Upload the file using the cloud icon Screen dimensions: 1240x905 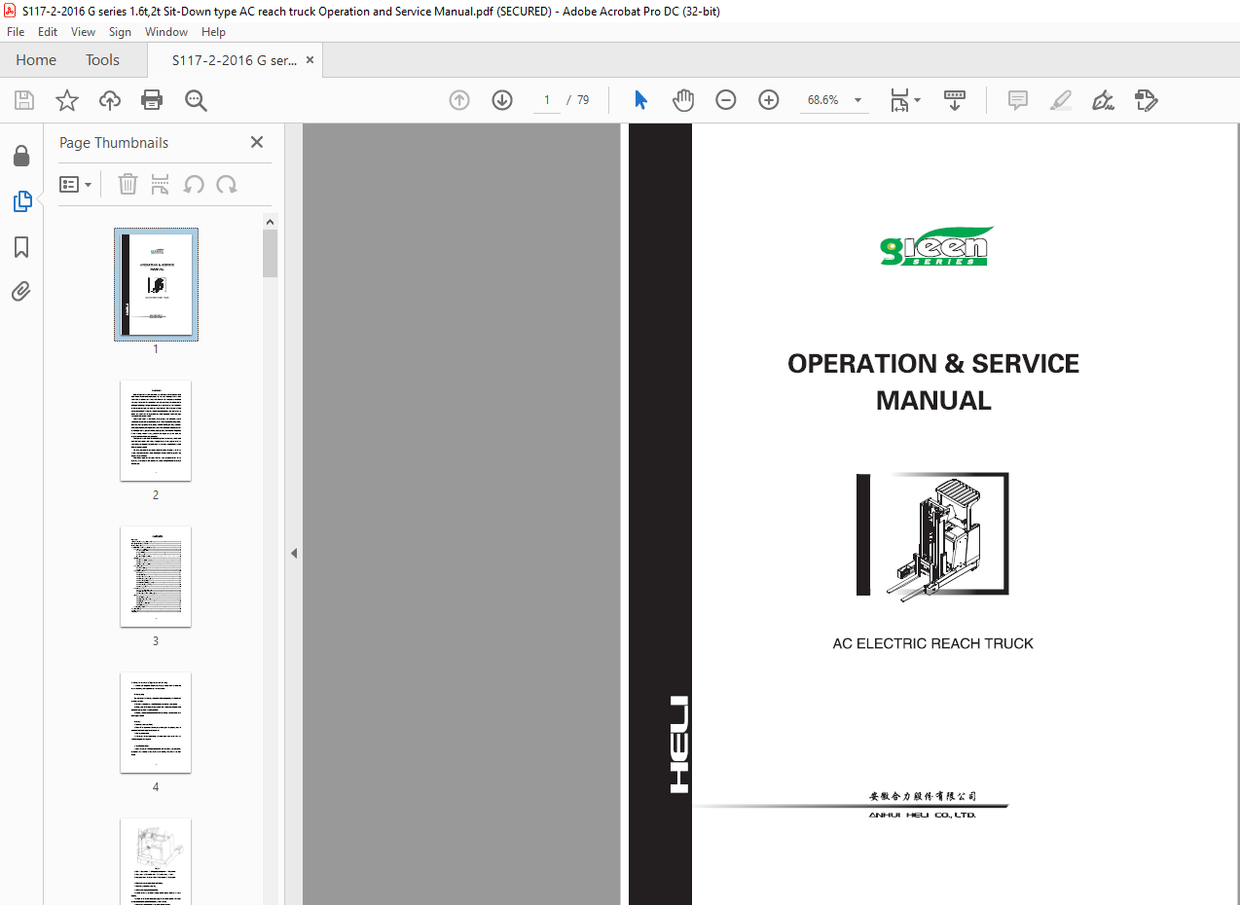click(110, 100)
